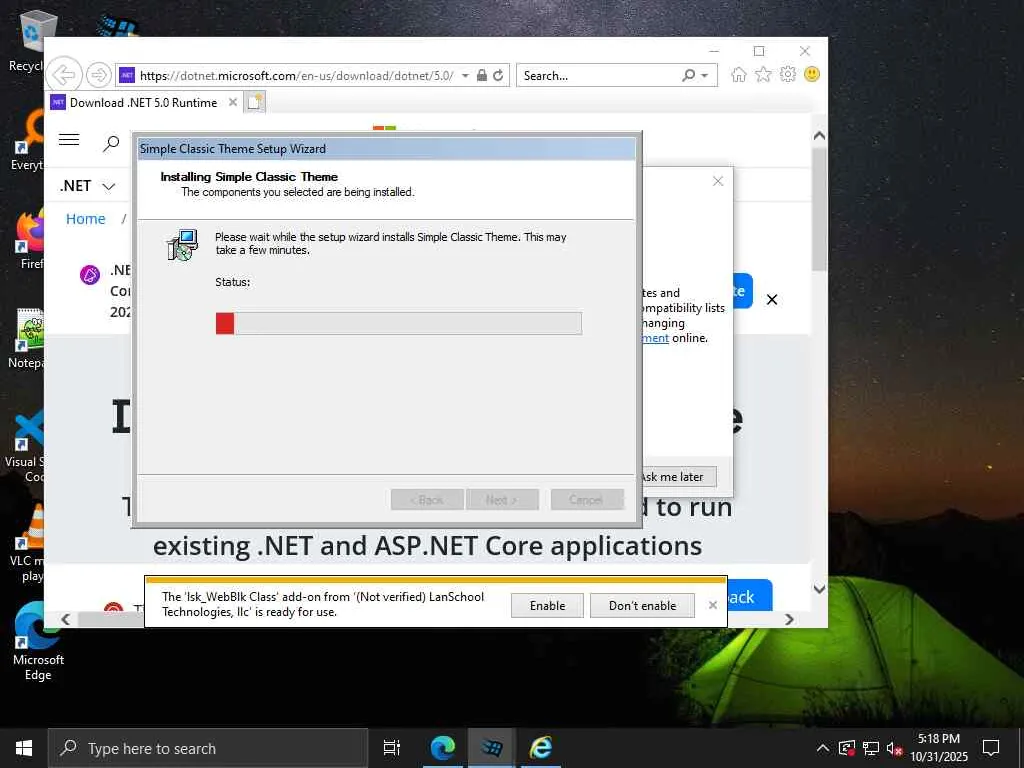The width and height of the screenshot is (1024, 768).
Task: Open the Windows Start menu
Action: [24, 748]
